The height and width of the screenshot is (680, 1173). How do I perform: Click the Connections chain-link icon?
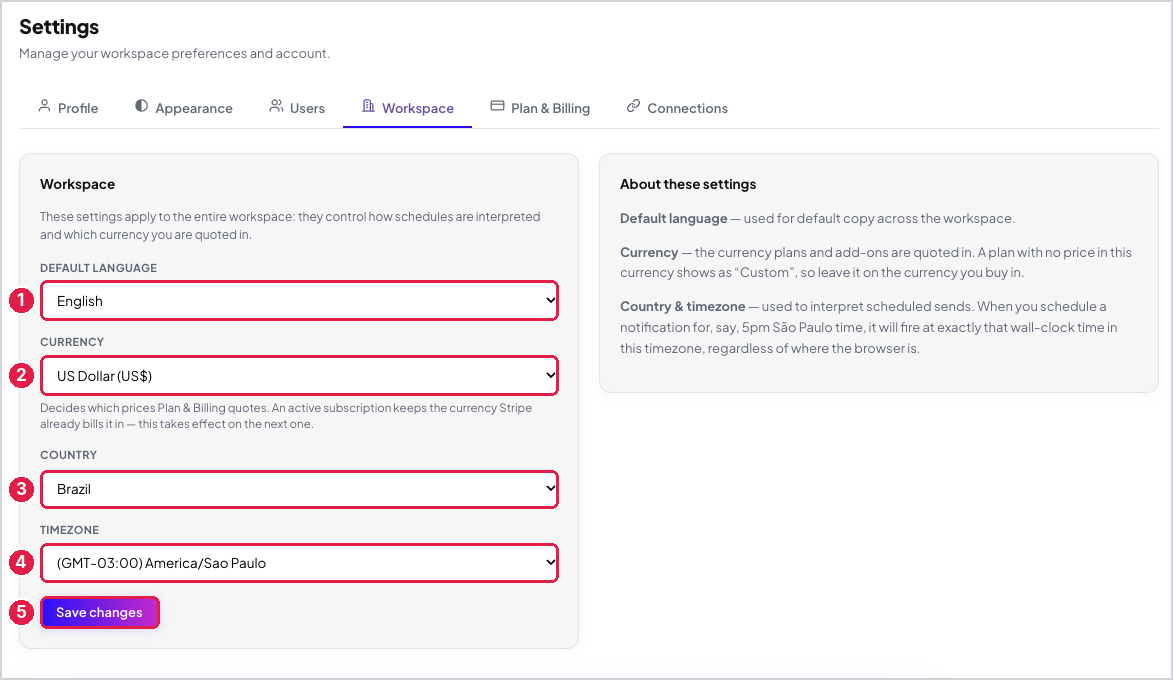click(634, 106)
